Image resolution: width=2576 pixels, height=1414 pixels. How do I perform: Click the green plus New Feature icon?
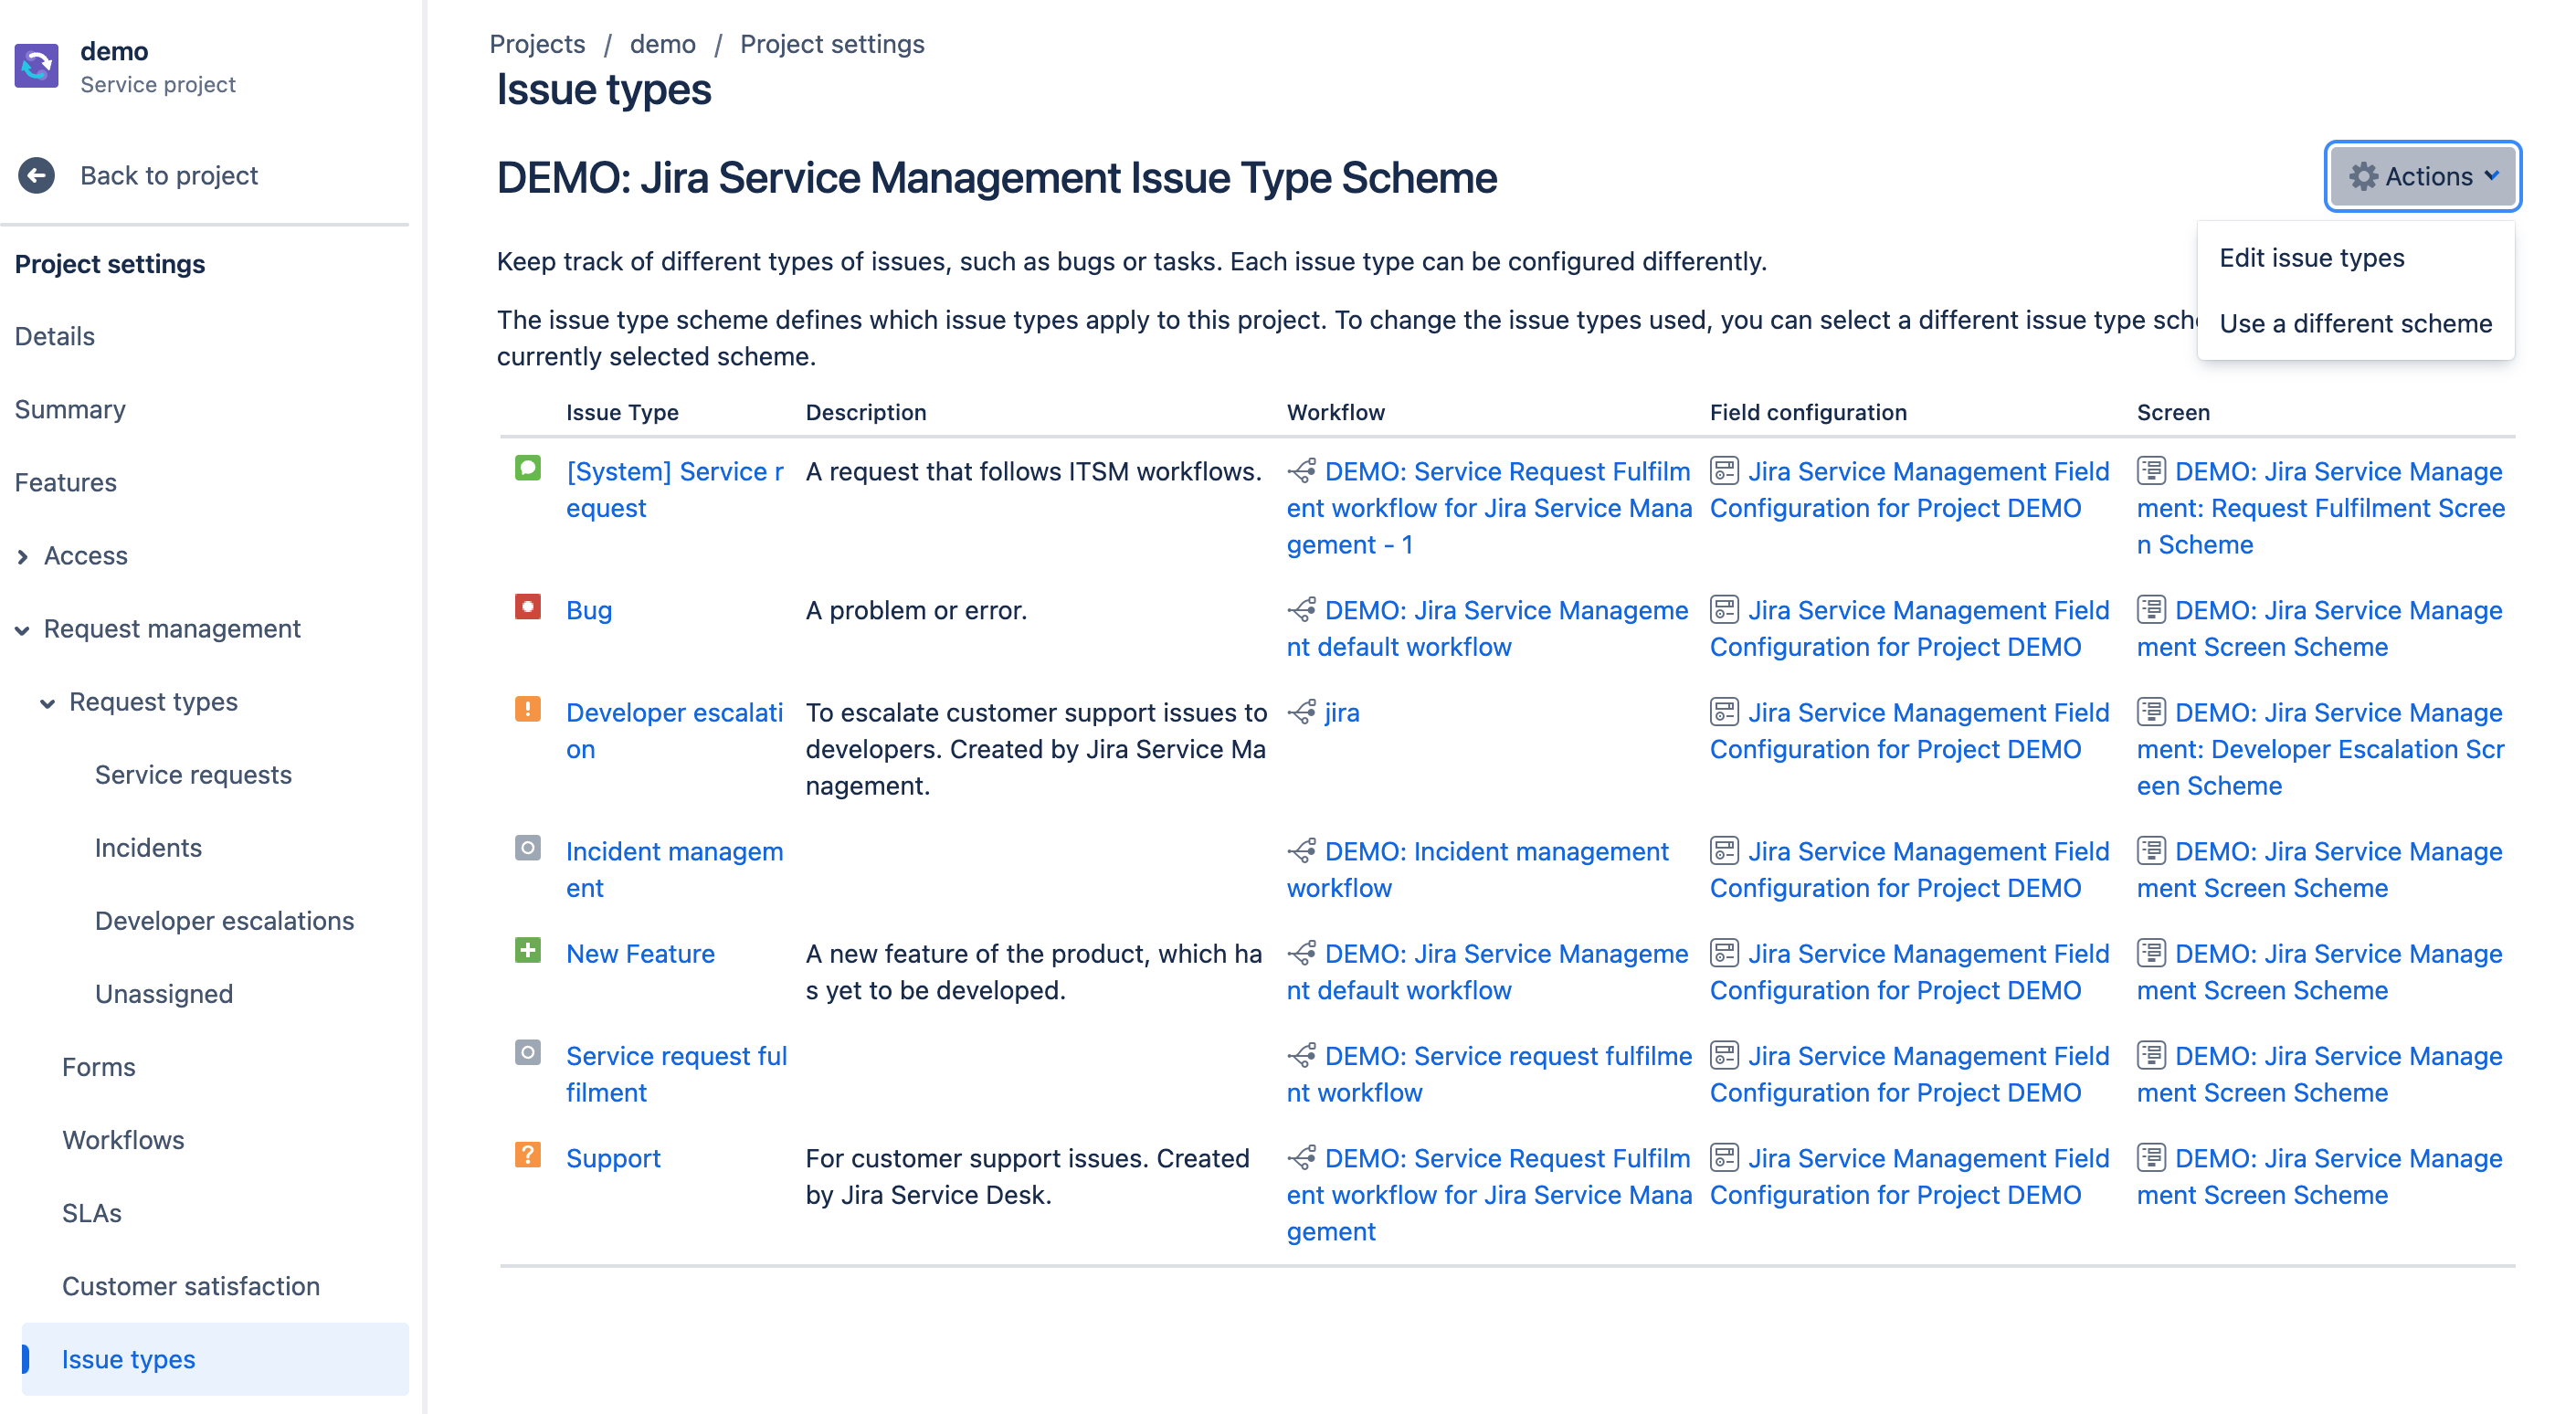pyautogui.click(x=528, y=950)
